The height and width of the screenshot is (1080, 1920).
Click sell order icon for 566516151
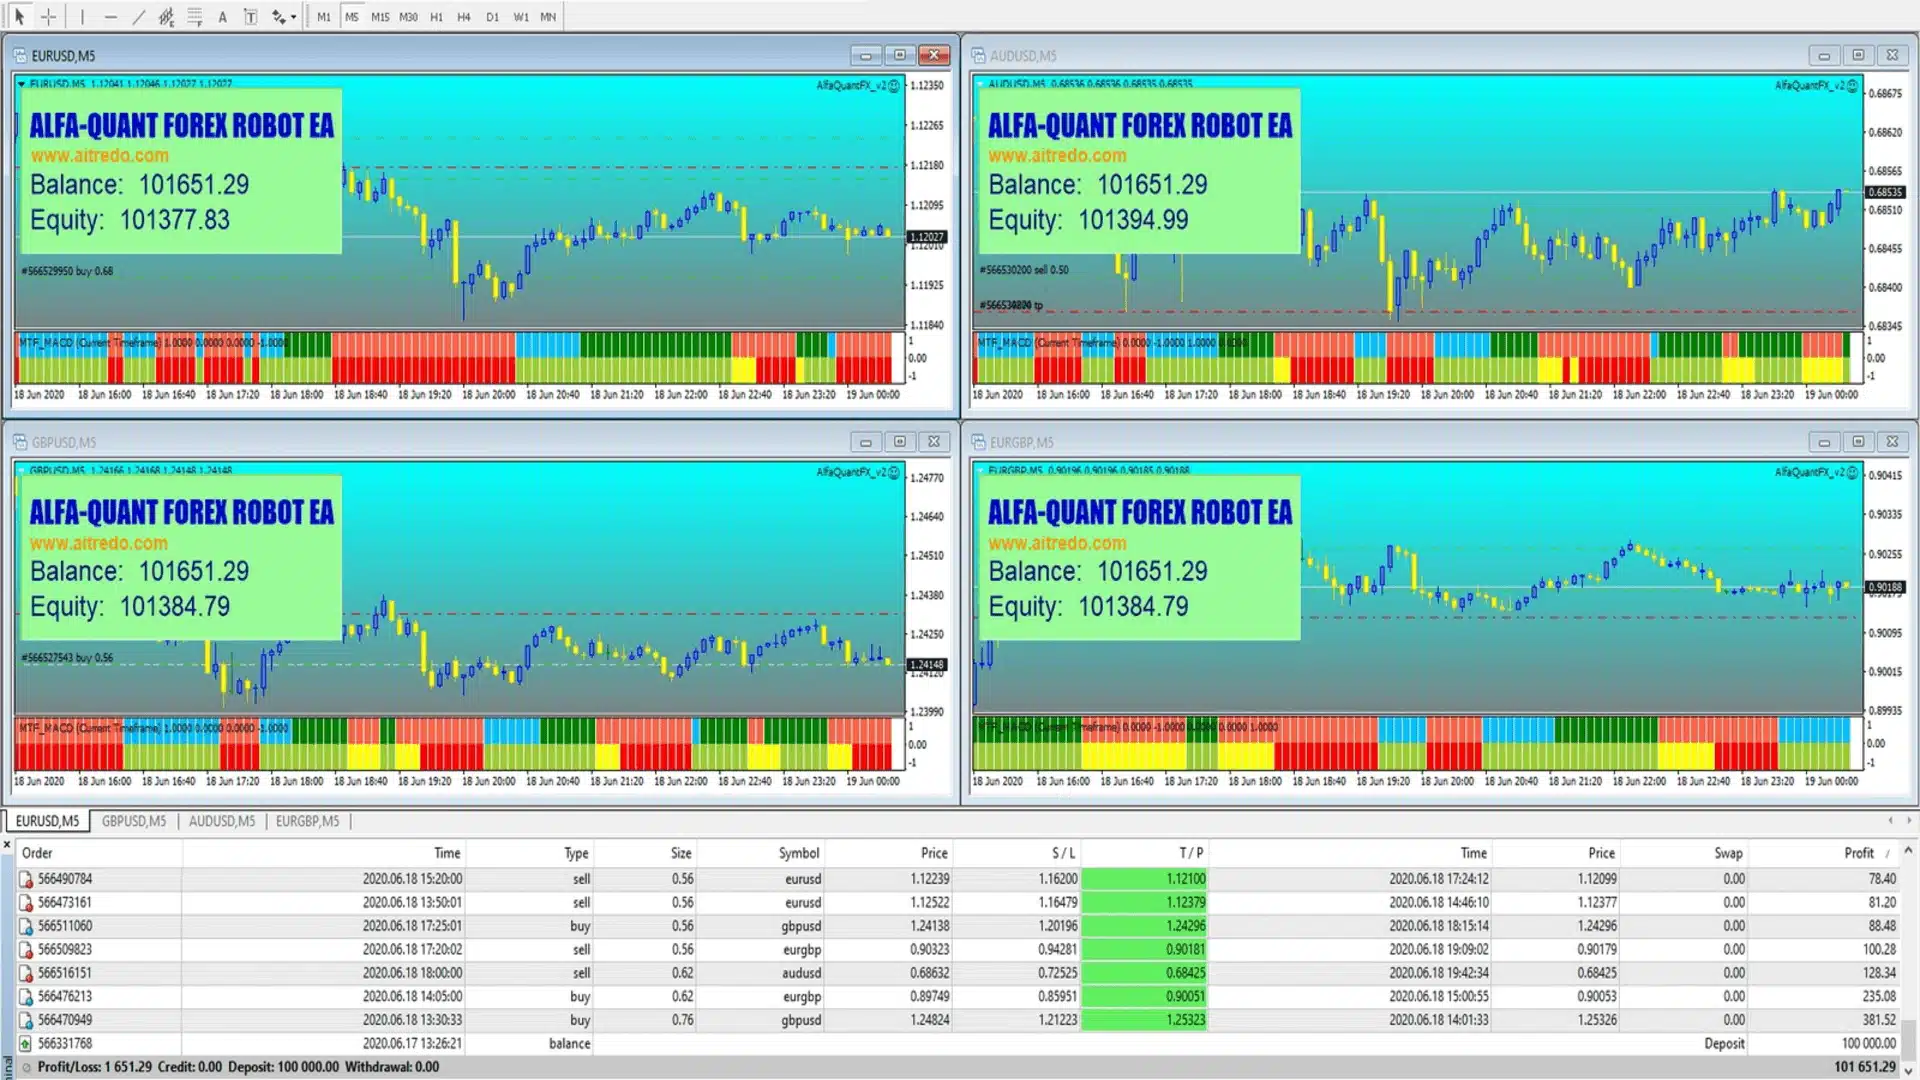click(x=26, y=973)
